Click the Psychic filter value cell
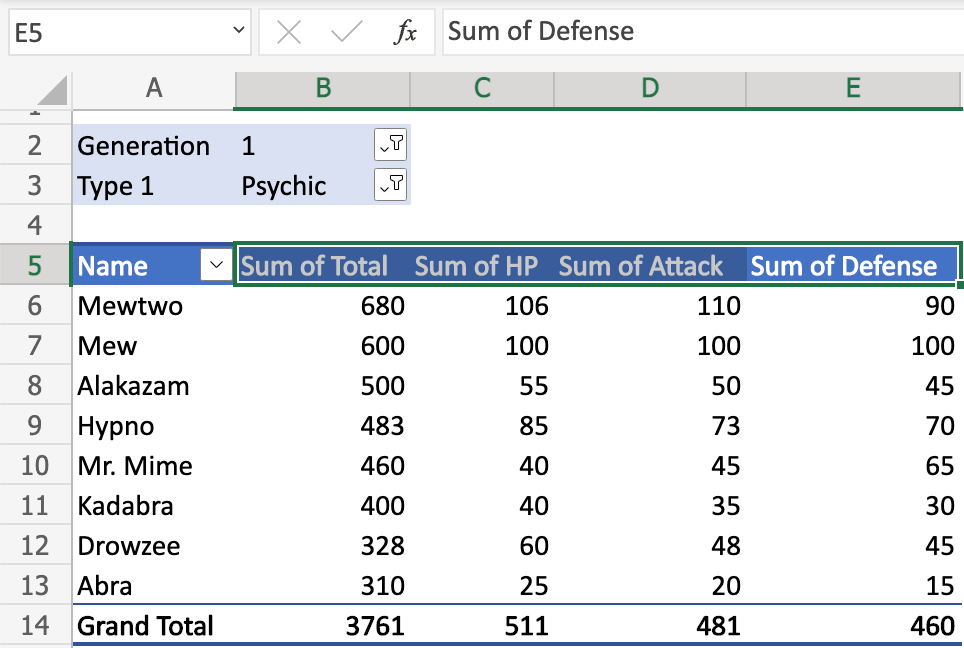Screen dimensions: 964x648 tap(287, 185)
